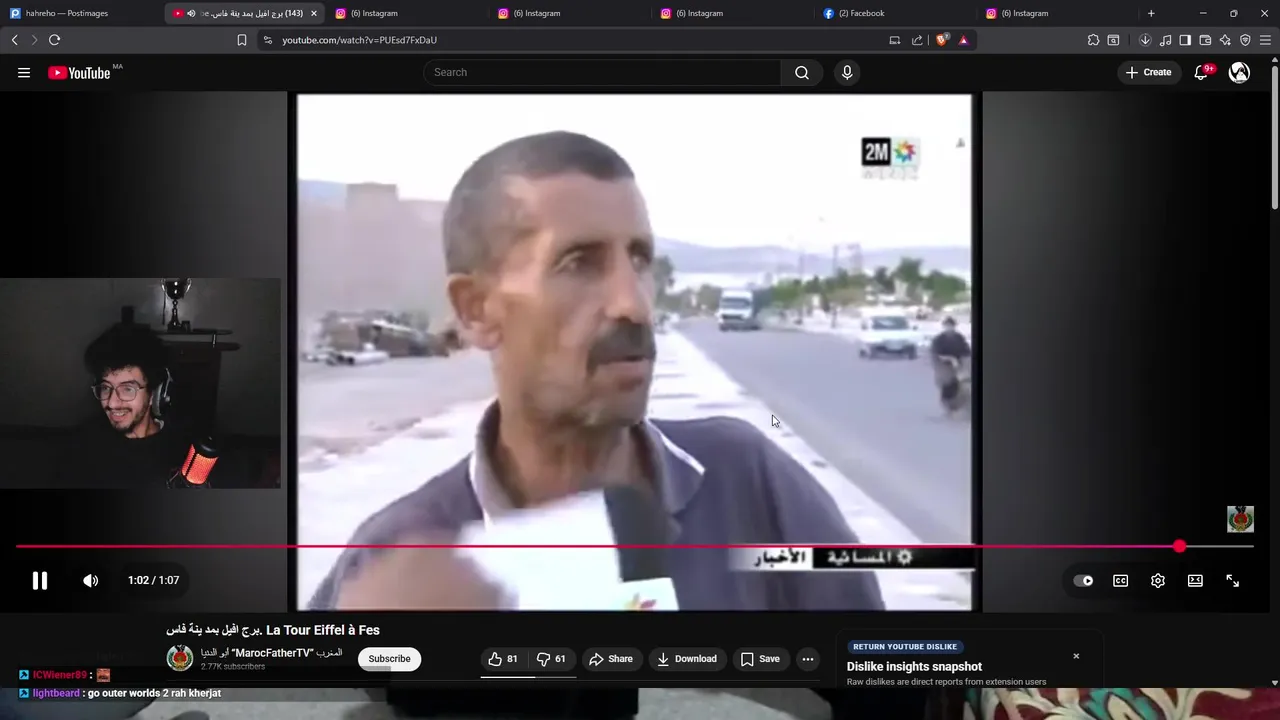
Task: Install or cast via screen icon in address bar
Action: tap(895, 40)
